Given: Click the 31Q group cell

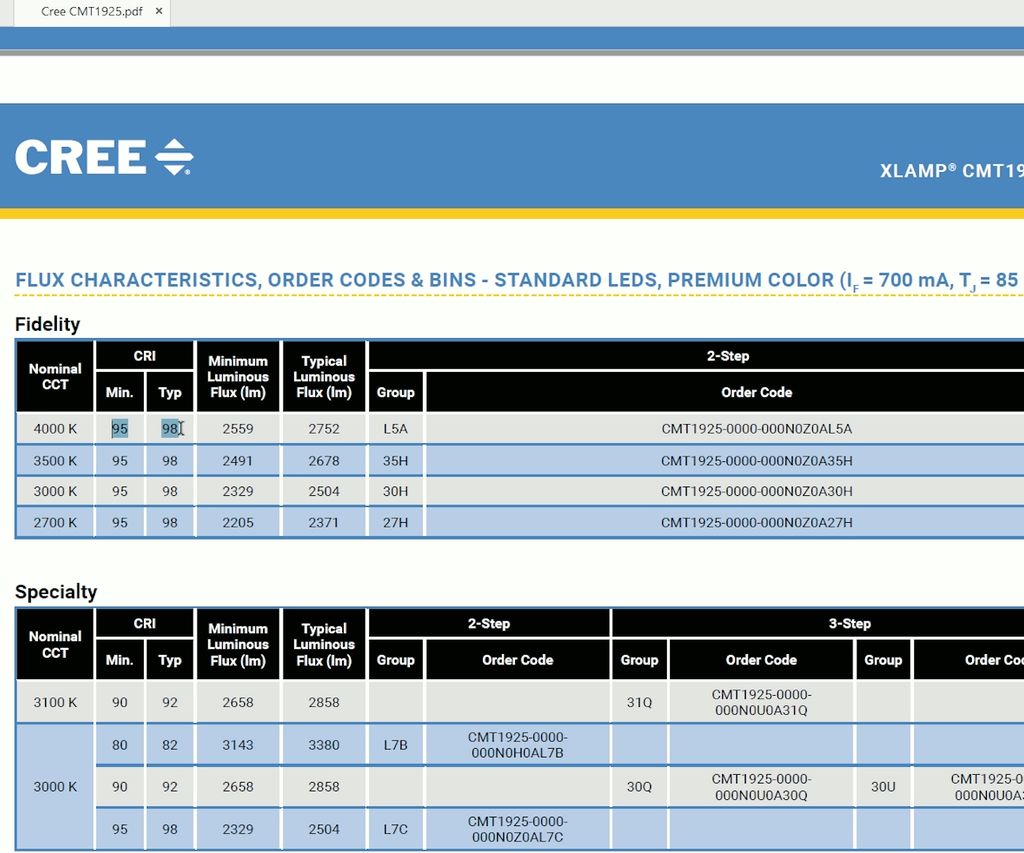Looking at the screenshot, I should [639, 702].
